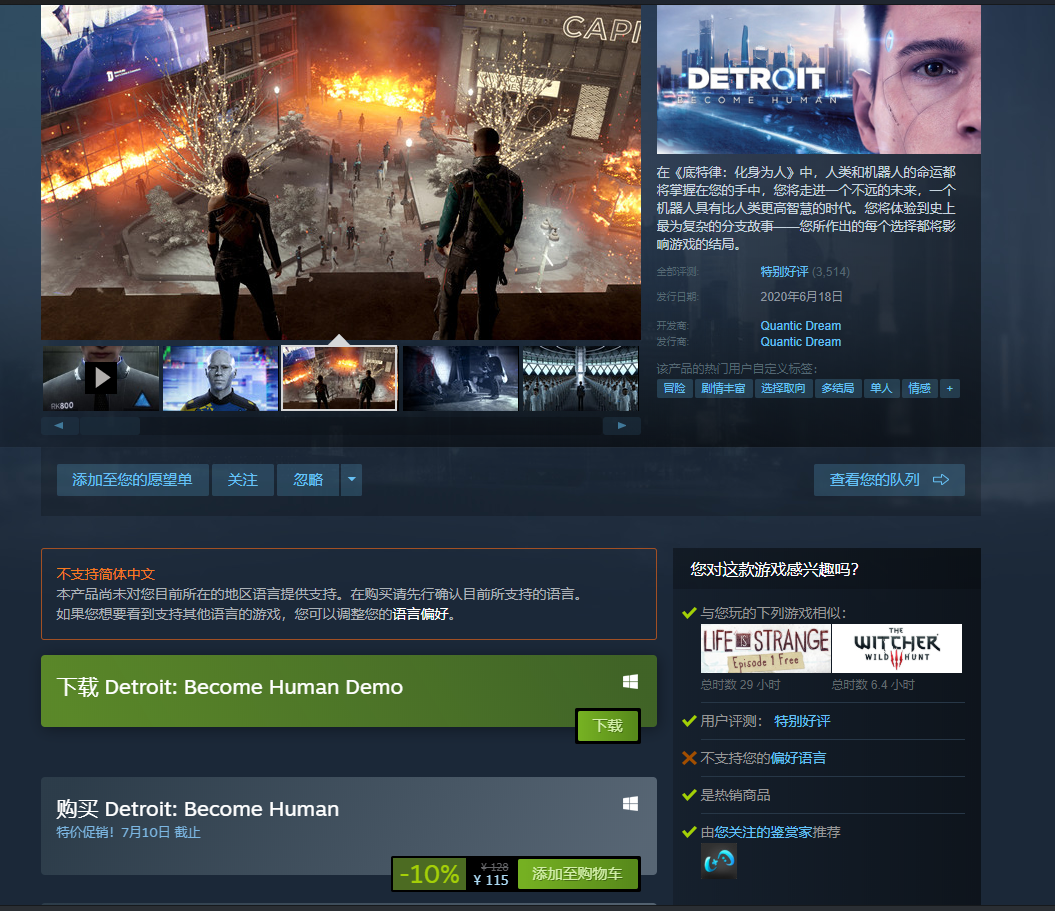Click the thumbnail strip scrollbar handle
Viewport: 1055px width, 911px height.
(x=110, y=425)
